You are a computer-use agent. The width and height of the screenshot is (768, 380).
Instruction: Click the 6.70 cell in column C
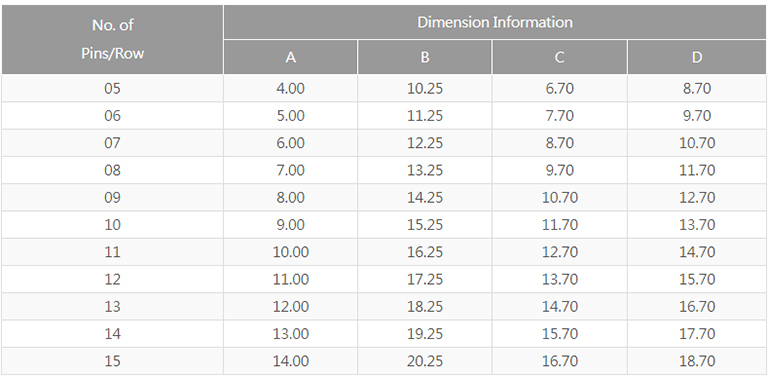(559, 89)
